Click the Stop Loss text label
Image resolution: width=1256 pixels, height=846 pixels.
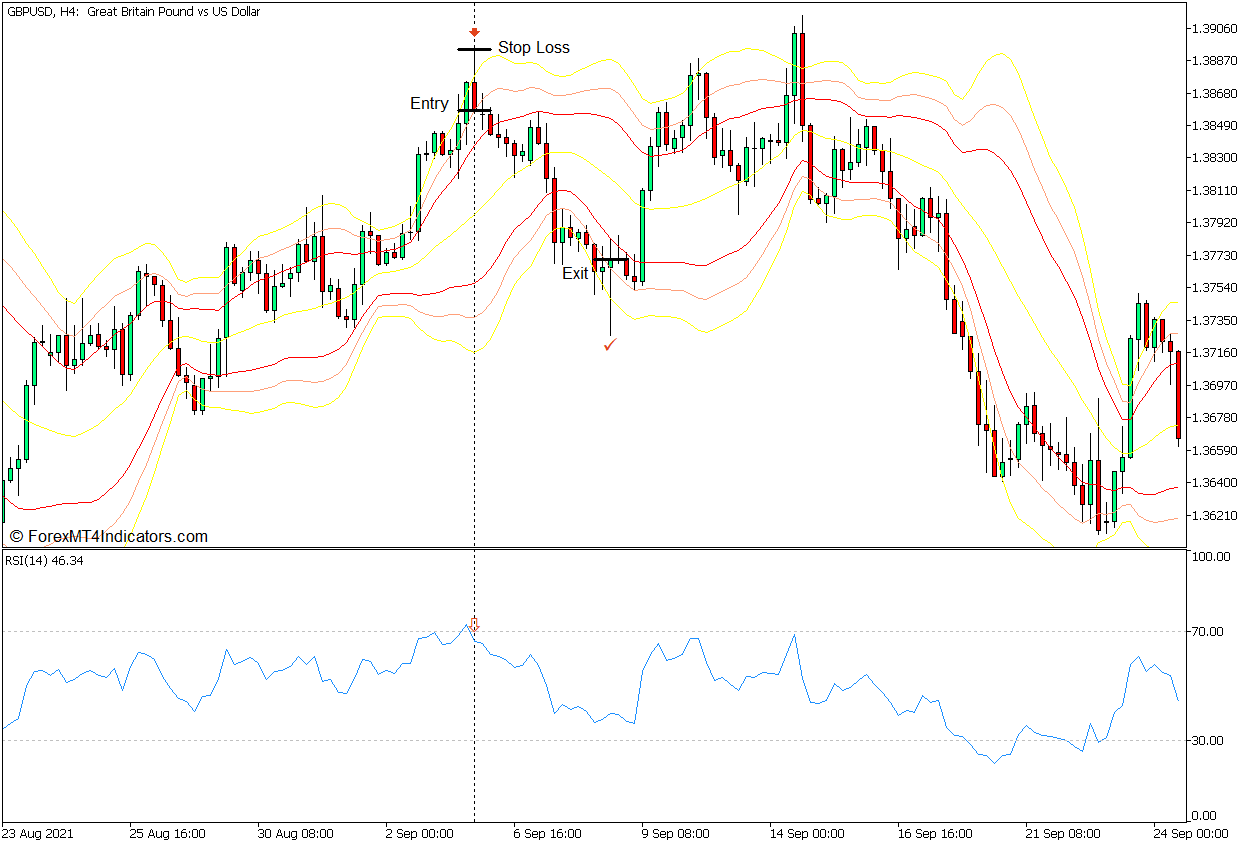click(535, 47)
